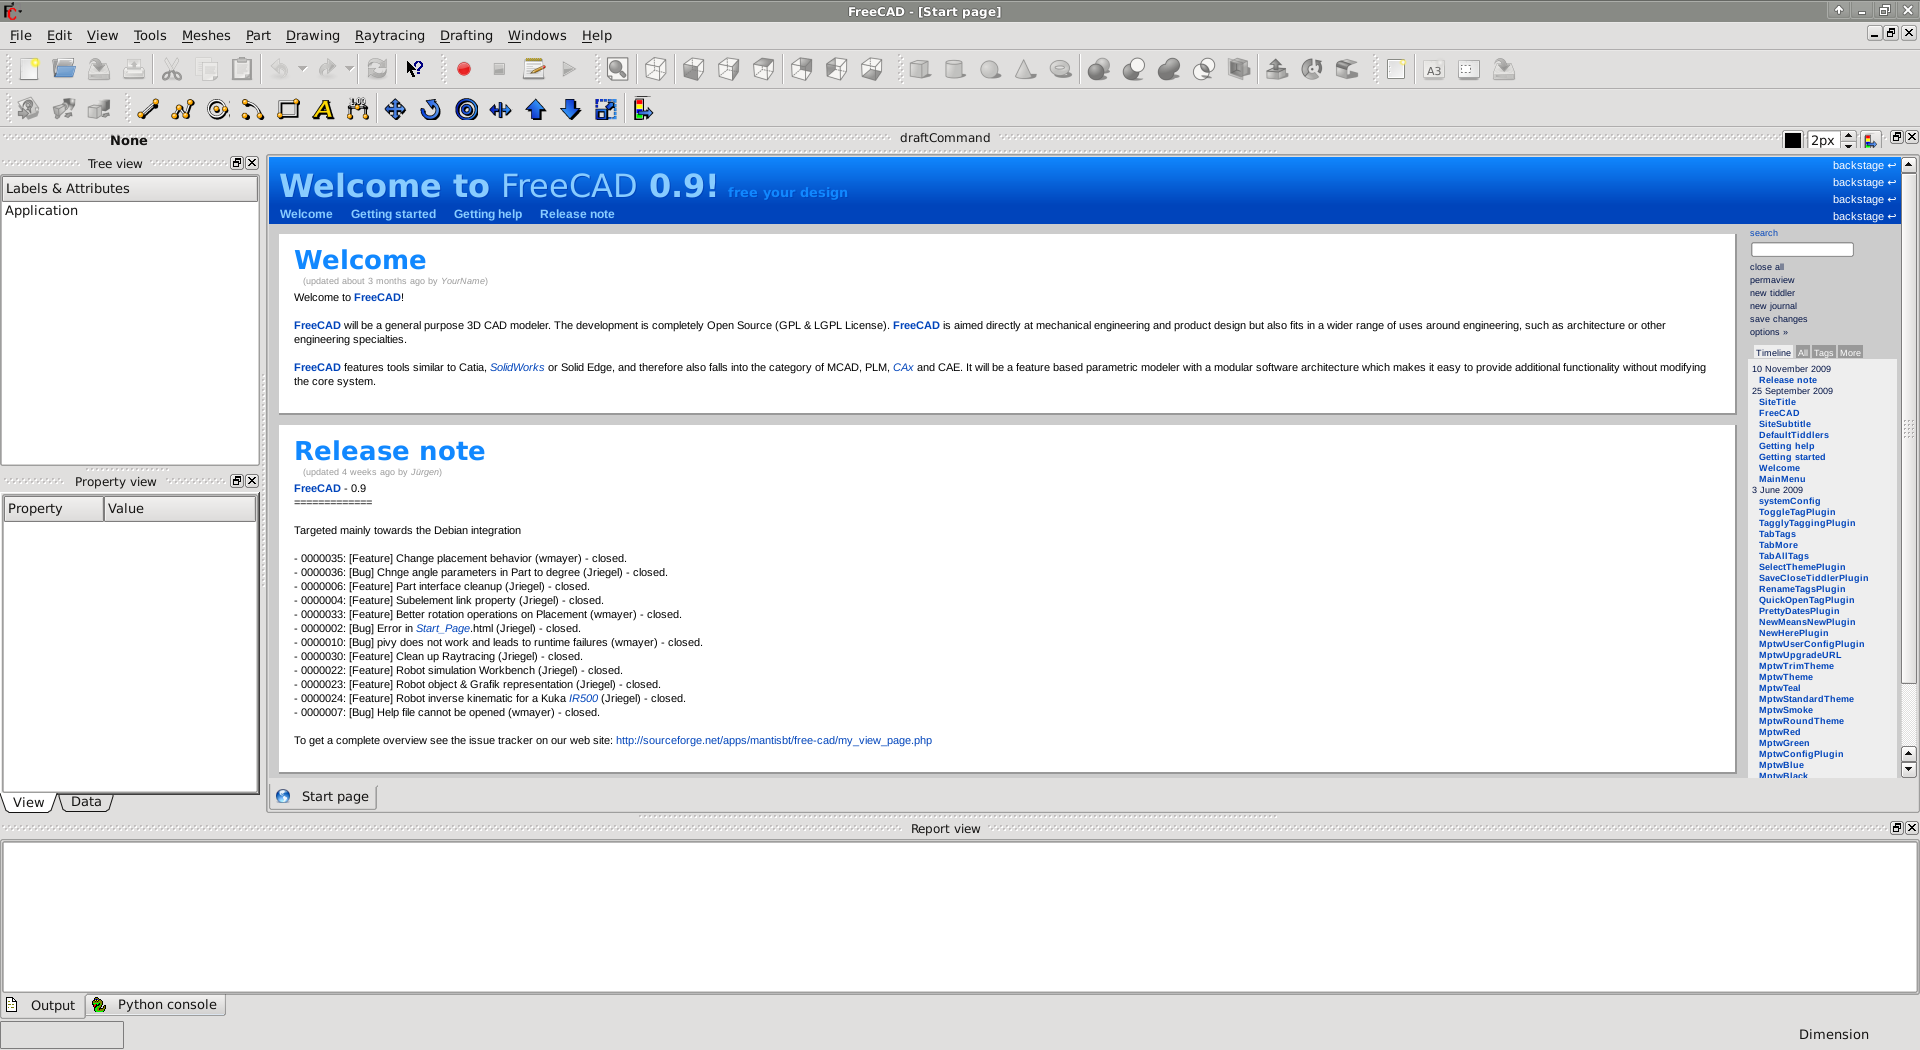
Task: Click the Part cone primitive icon
Action: tap(1025, 69)
